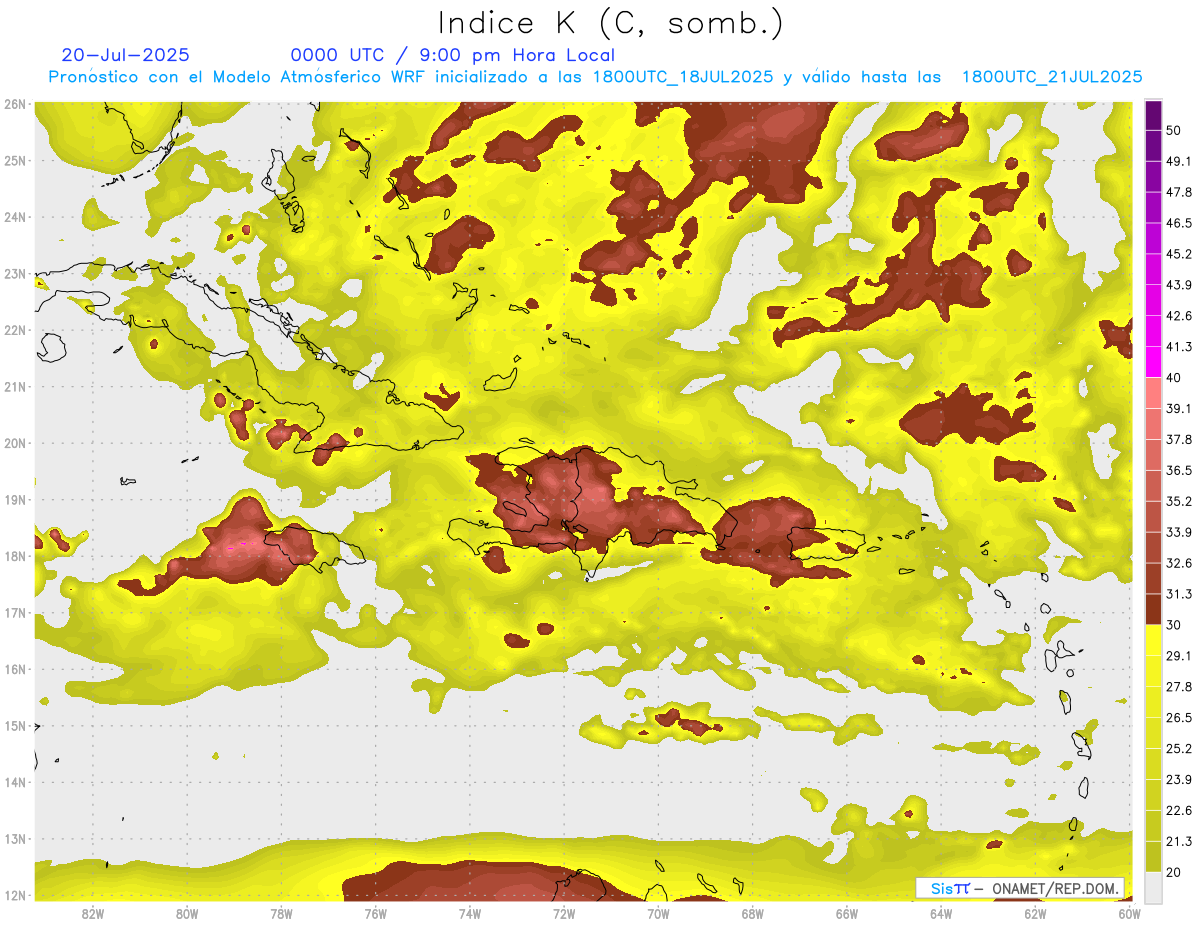Select the olive legend swatch between 20 and 21.3
The height and width of the screenshot is (927, 1200).
[1153, 856]
